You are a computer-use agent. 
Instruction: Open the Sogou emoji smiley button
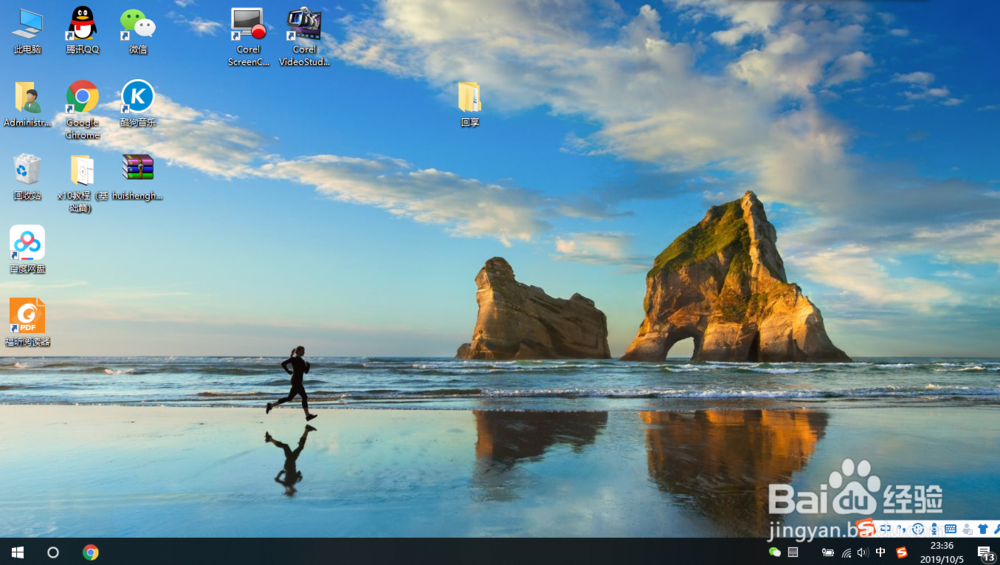point(918,529)
